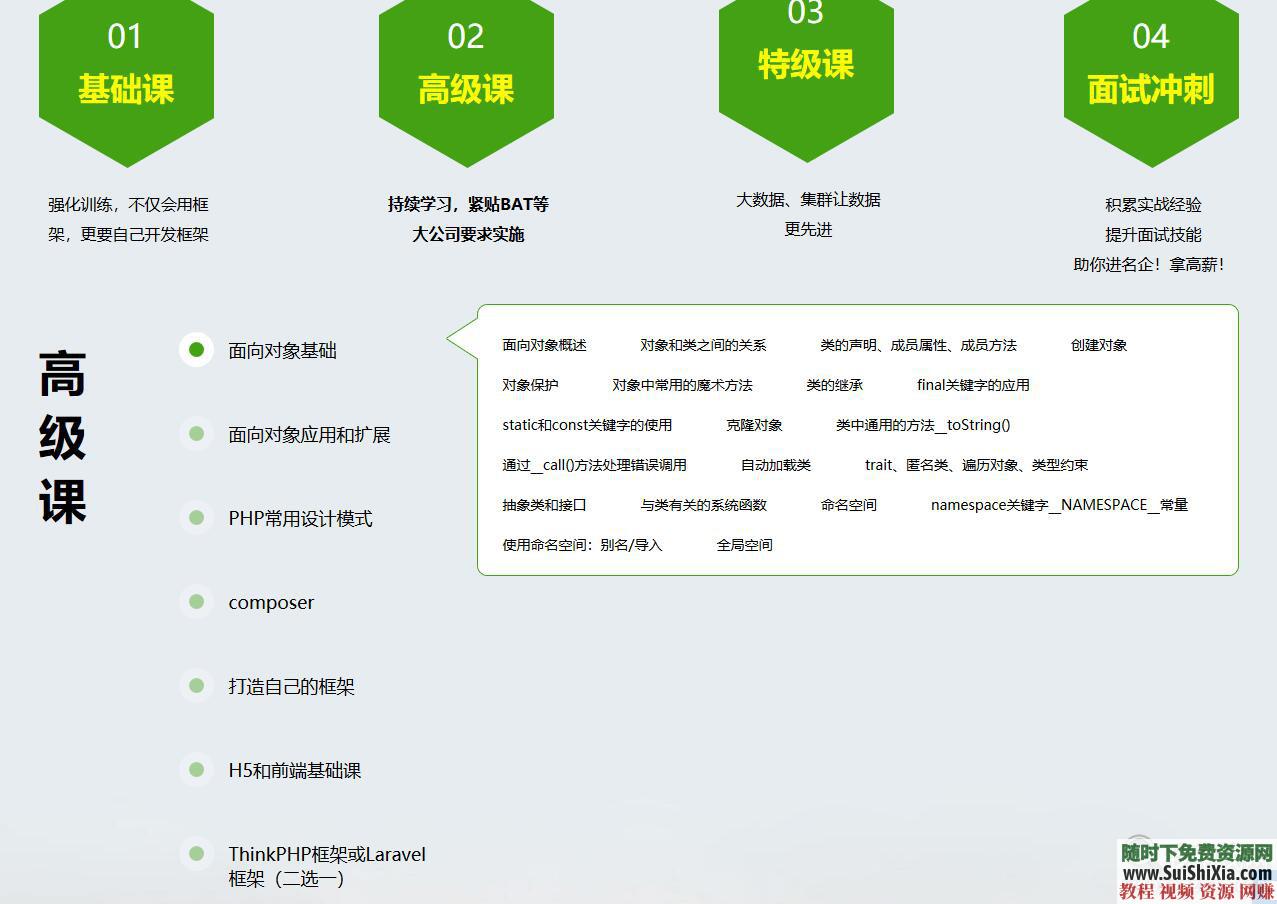Click the green dot beside ThinkPHP框架或Laravel框架
Screen dimensions: 1277x904
[x=196, y=854]
